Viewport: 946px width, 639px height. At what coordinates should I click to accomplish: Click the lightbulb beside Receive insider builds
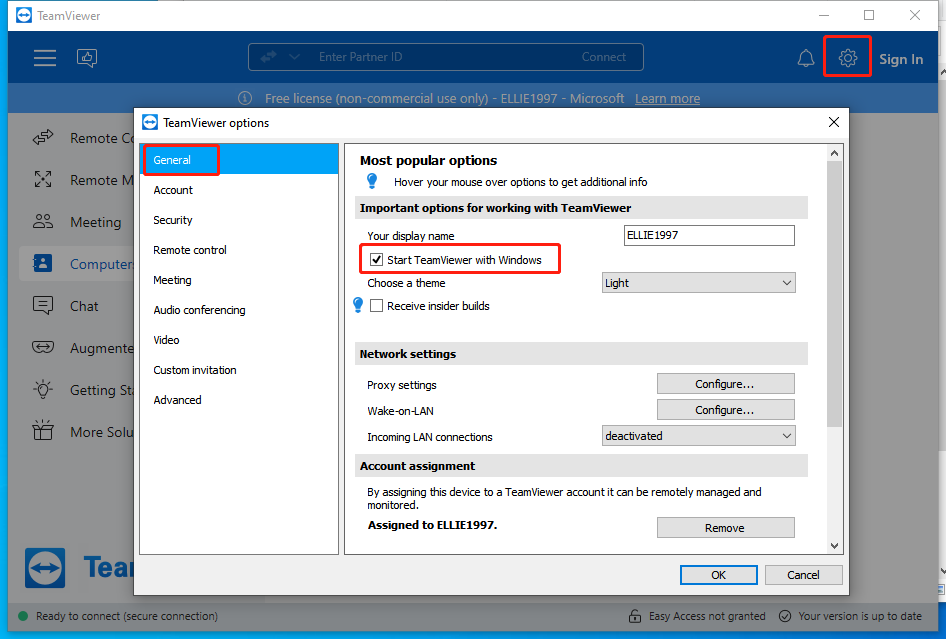[358, 305]
